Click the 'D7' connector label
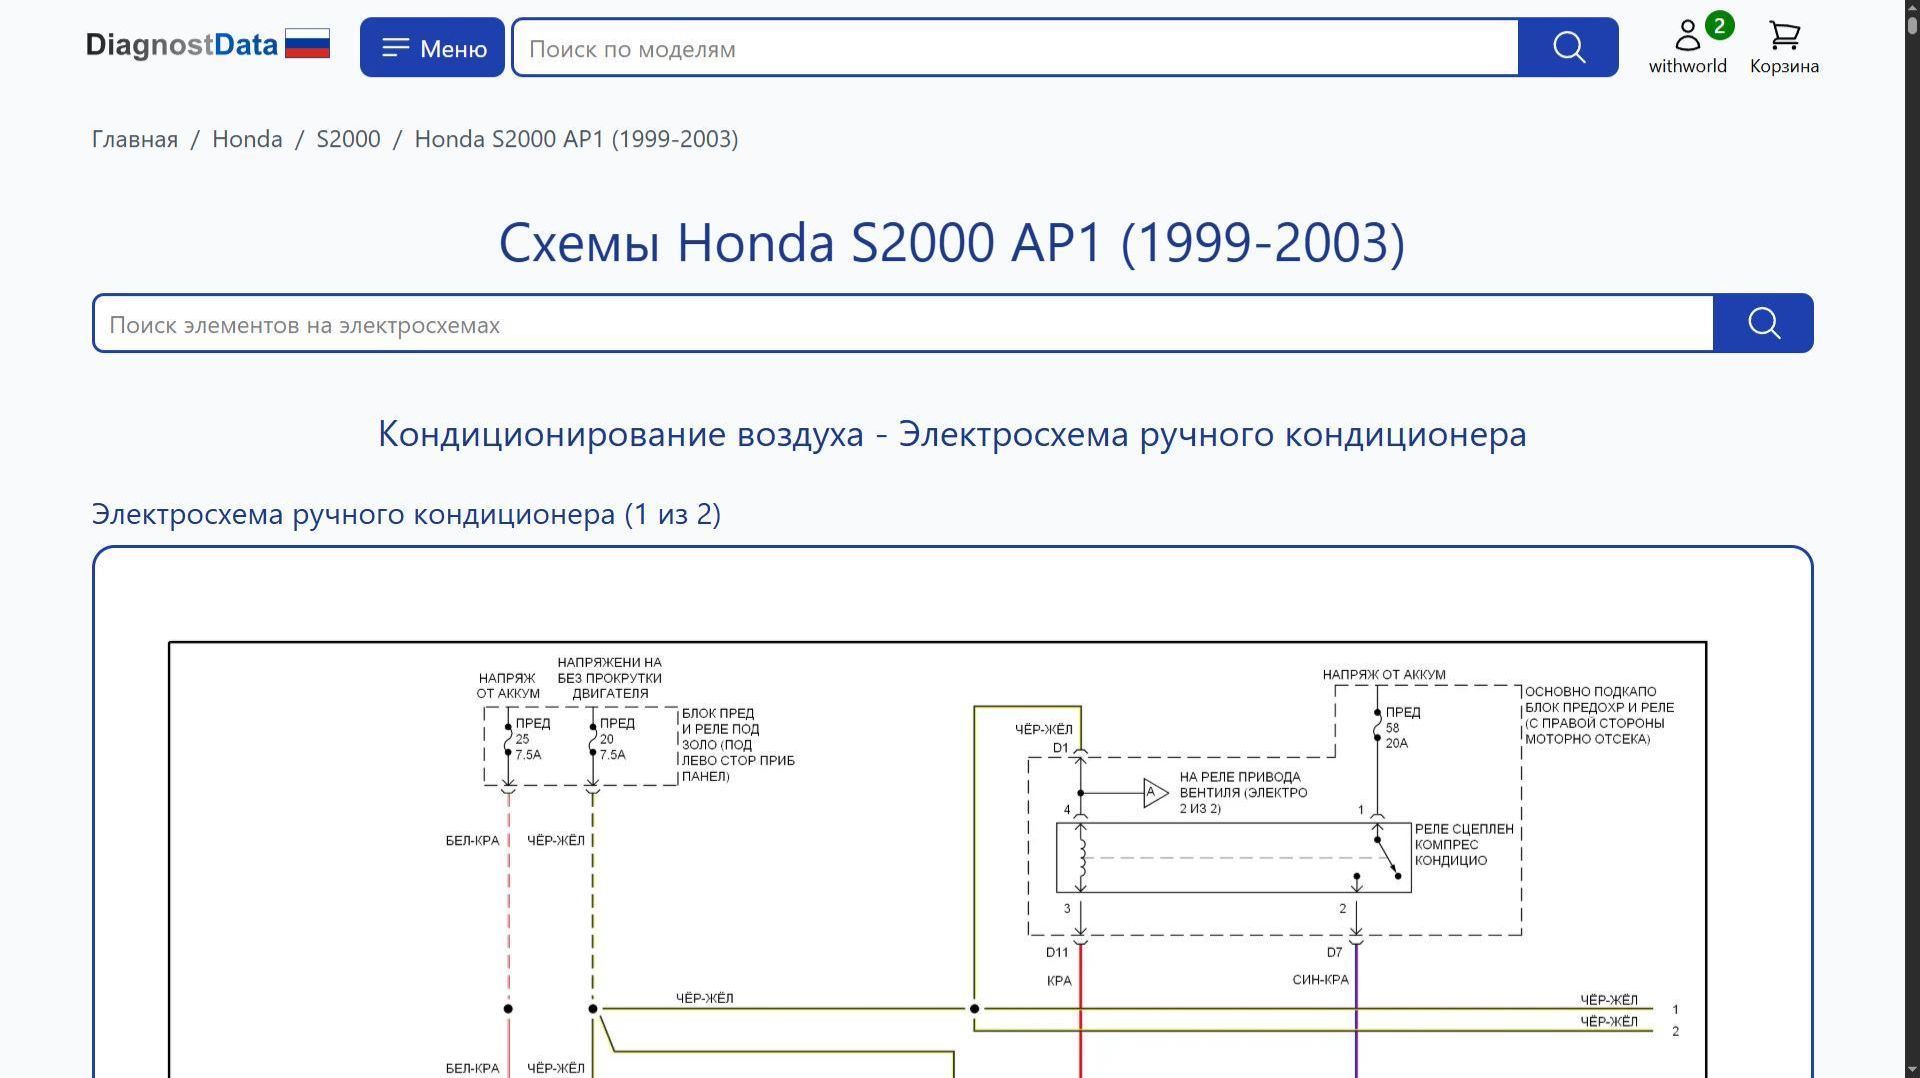The image size is (1920, 1078). coord(1334,953)
